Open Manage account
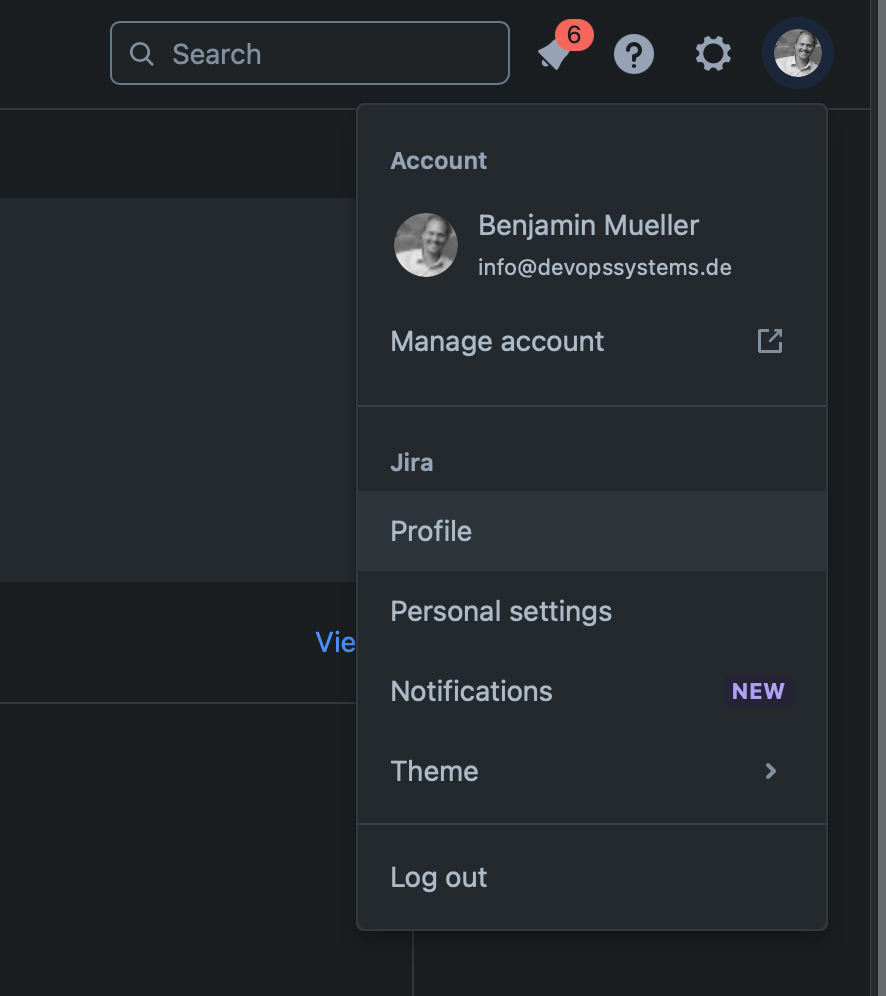 tap(497, 341)
